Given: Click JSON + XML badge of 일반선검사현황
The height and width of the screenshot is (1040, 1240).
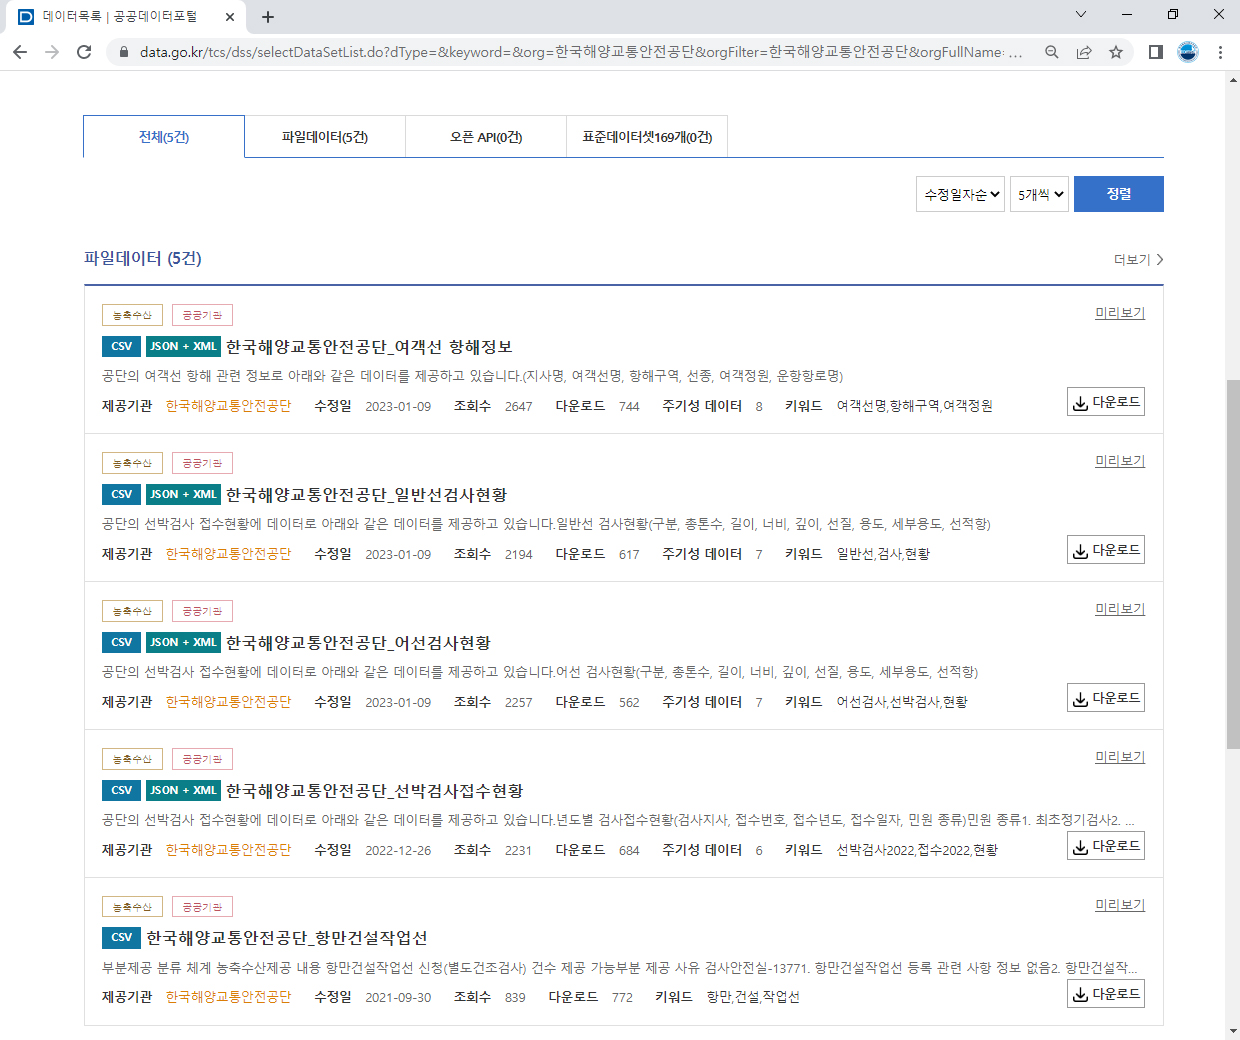Looking at the screenshot, I should pyautogui.click(x=184, y=494).
